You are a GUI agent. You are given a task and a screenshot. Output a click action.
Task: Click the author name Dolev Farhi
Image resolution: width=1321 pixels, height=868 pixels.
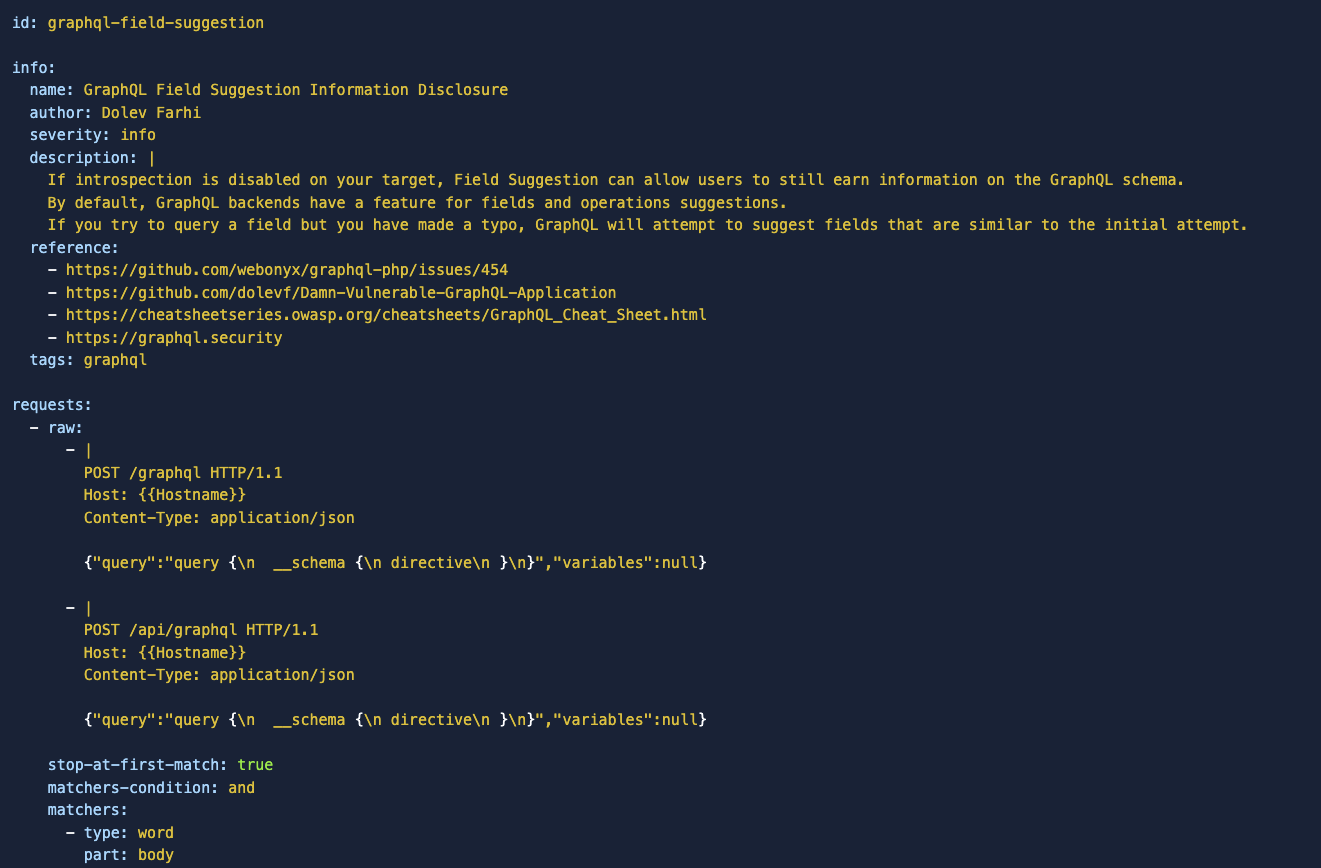[x=151, y=112]
